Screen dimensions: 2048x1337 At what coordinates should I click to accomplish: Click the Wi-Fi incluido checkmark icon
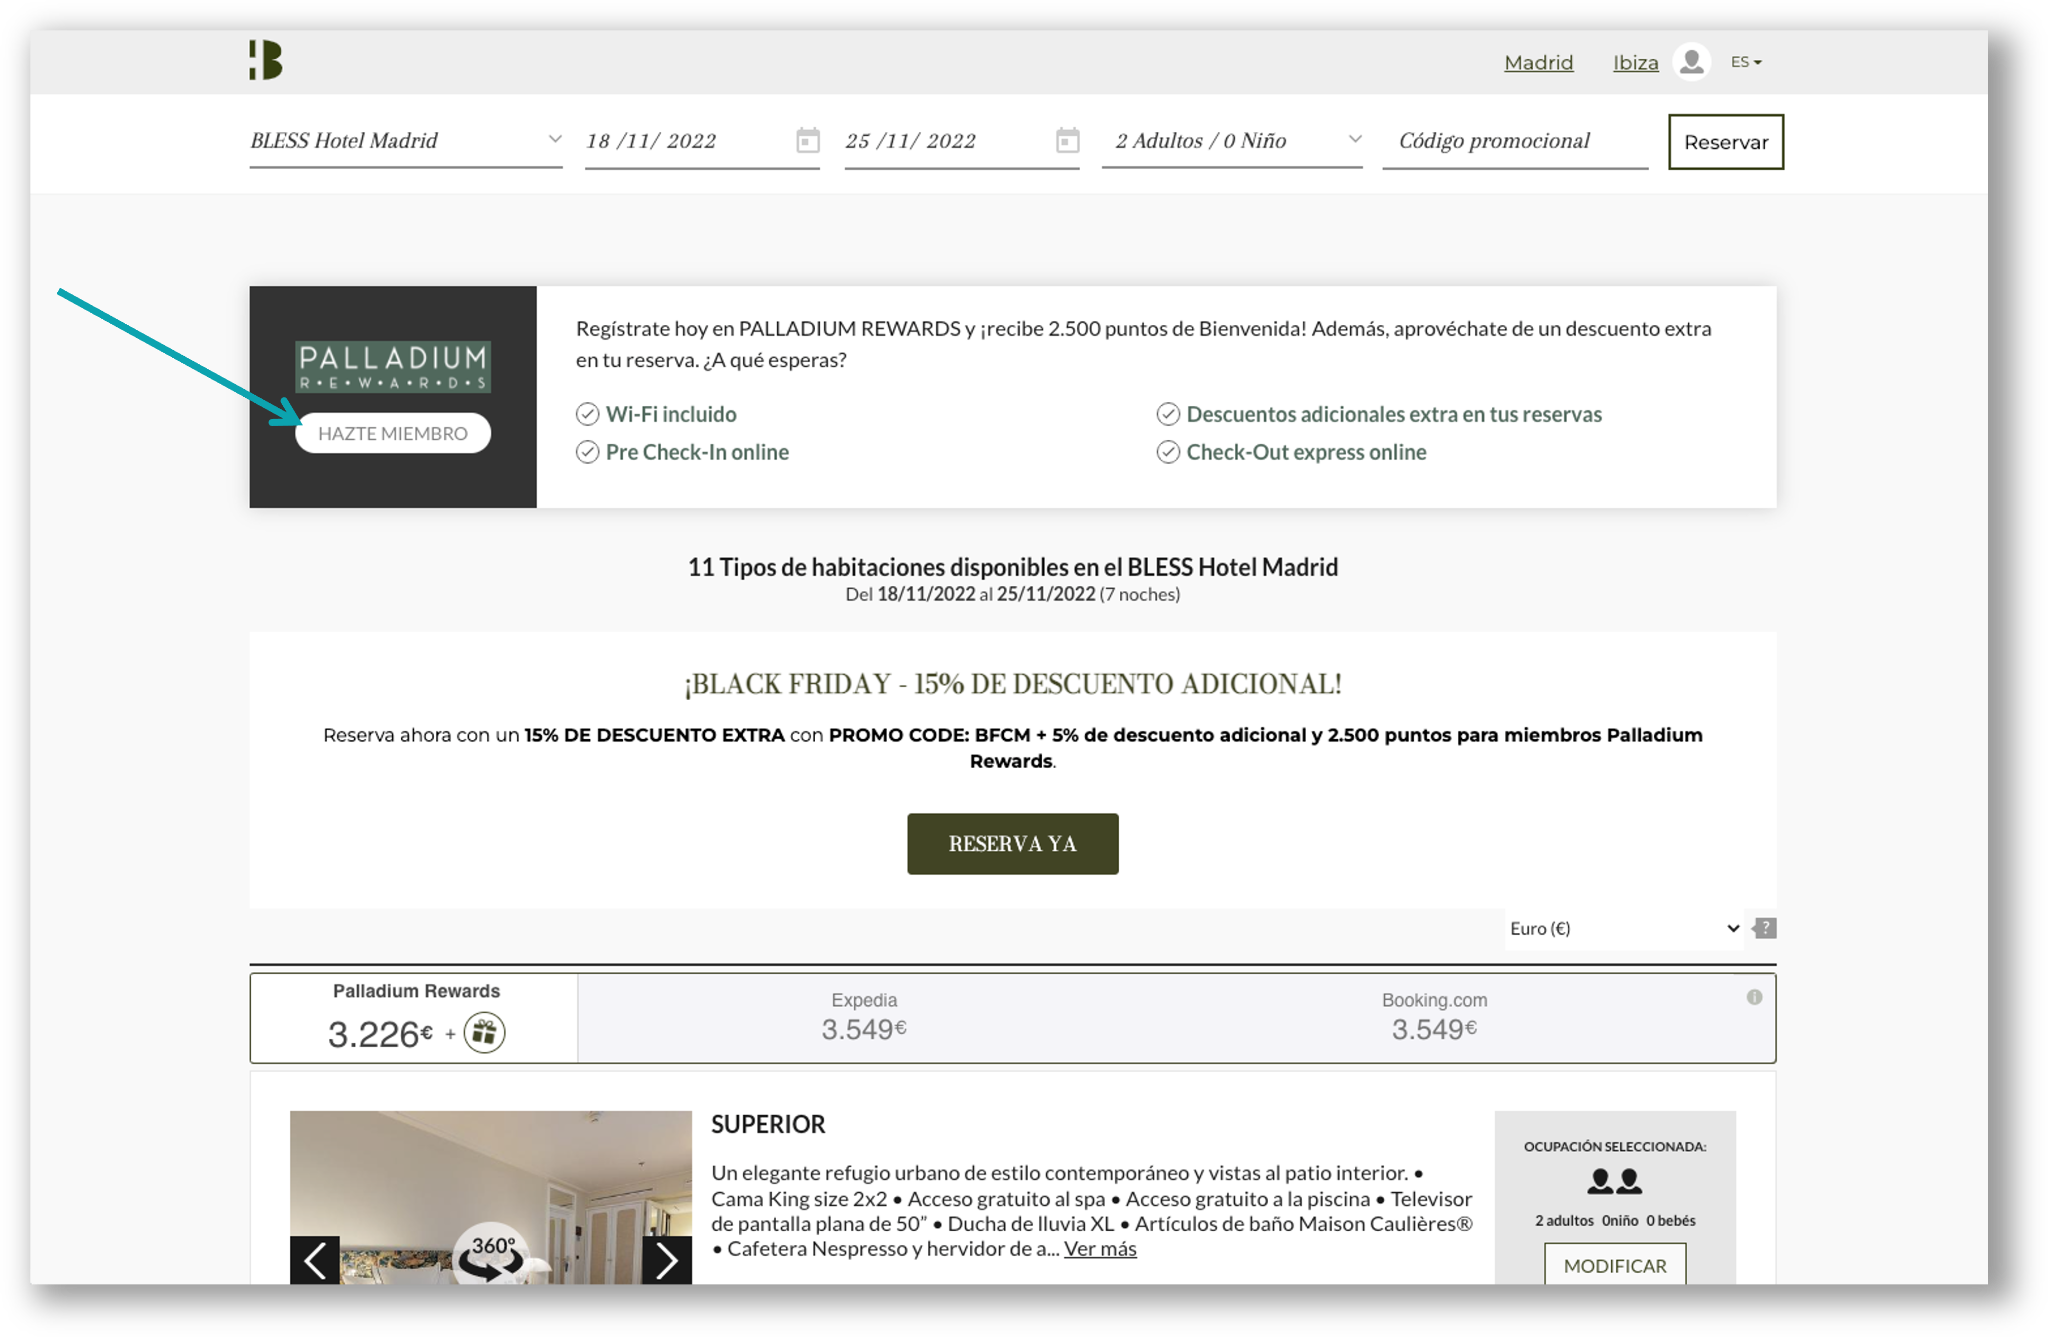pos(588,414)
